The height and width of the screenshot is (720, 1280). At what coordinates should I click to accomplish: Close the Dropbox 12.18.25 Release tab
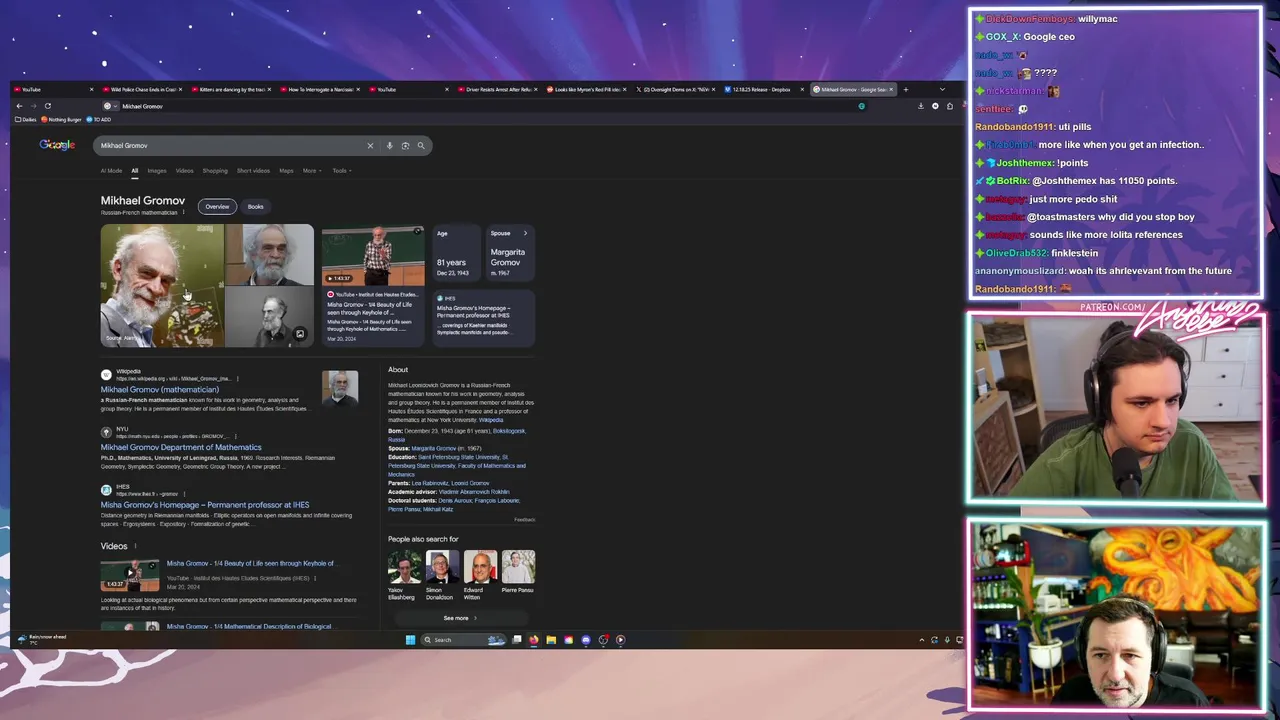pyautogui.click(x=802, y=89)
